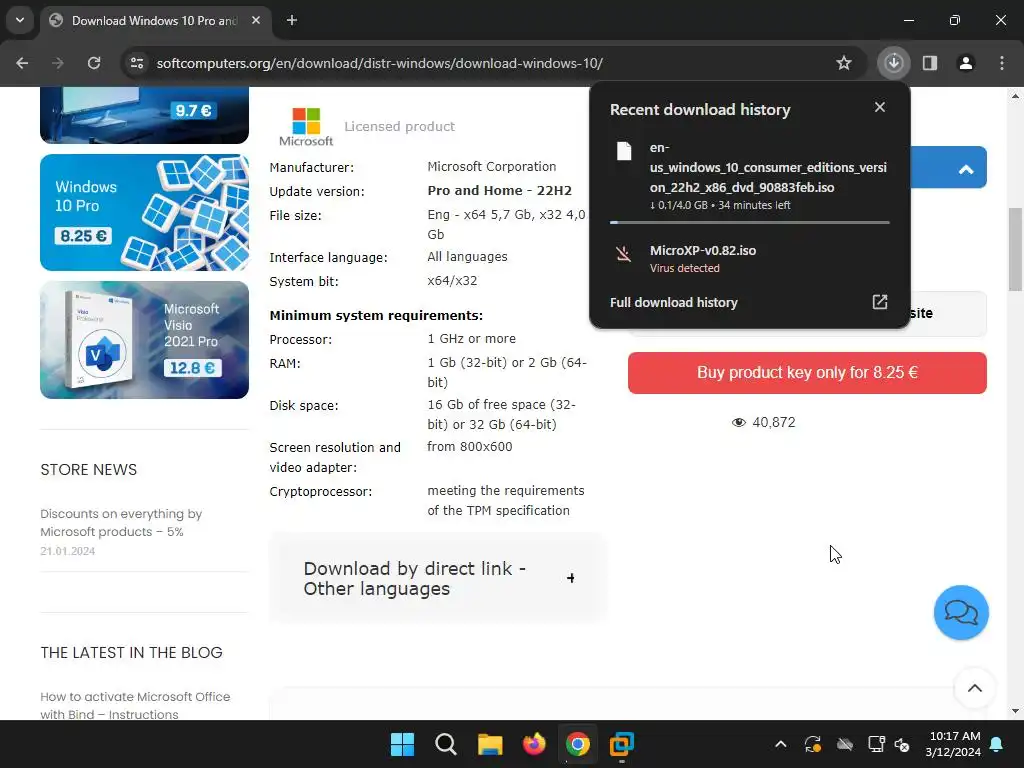Open the Chrome side panel
This screenshot has height=768, width=1024.
(x=930, y=63)
